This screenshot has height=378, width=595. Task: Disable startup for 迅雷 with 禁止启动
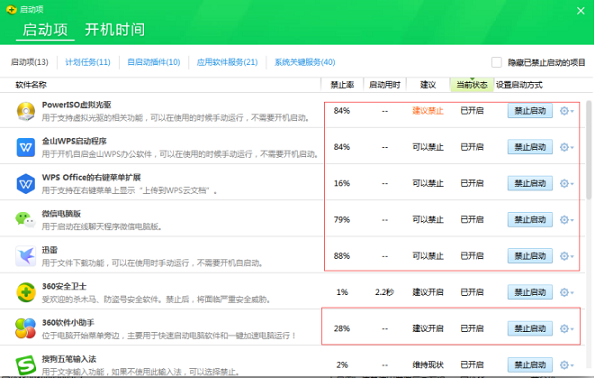pos(530,256)
